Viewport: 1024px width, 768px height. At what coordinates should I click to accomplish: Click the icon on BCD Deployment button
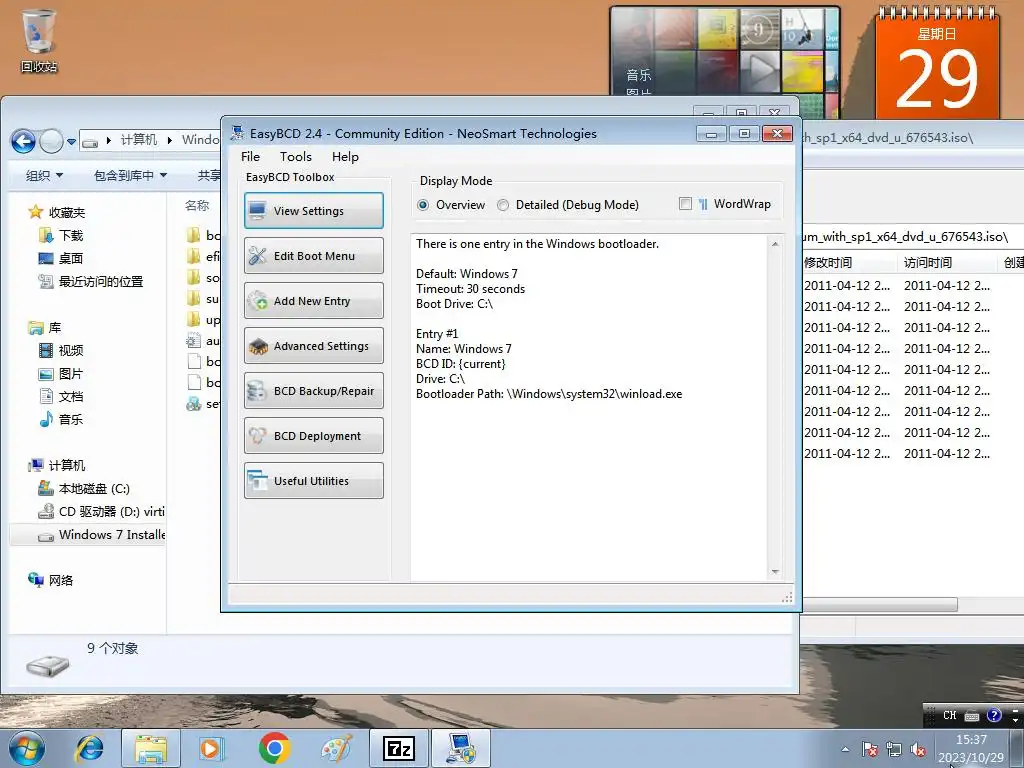coord(257,436)
